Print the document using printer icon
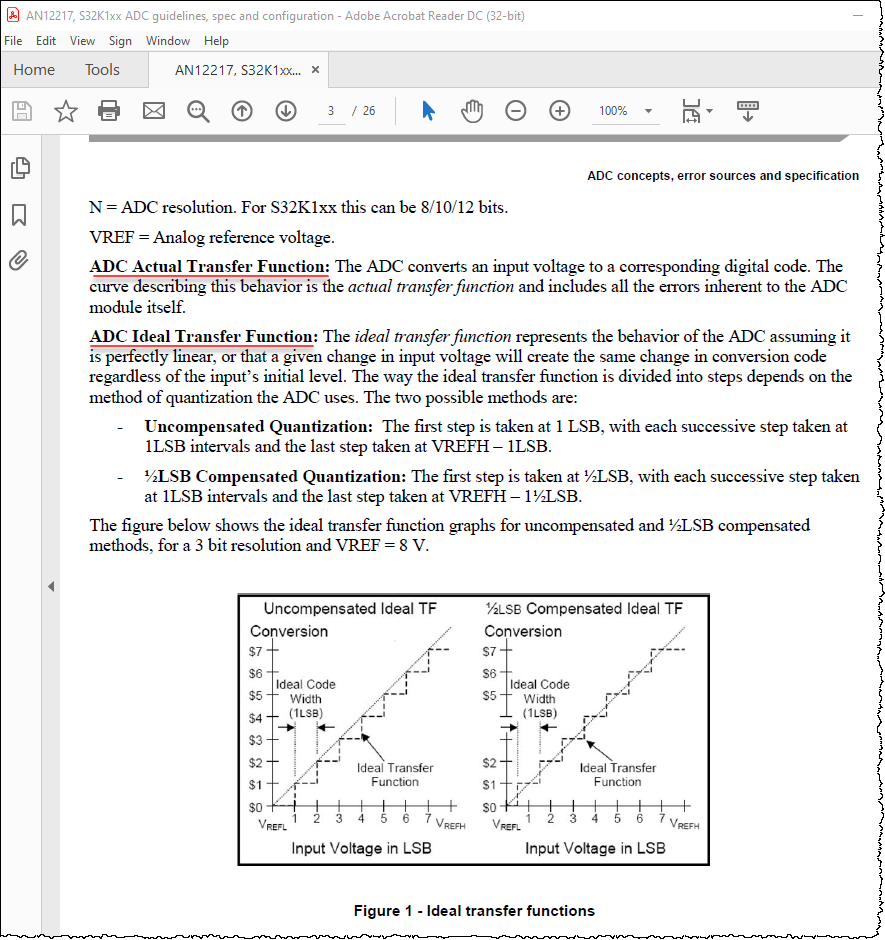This screenshot has width=885, height=940. tap(109, 111)
